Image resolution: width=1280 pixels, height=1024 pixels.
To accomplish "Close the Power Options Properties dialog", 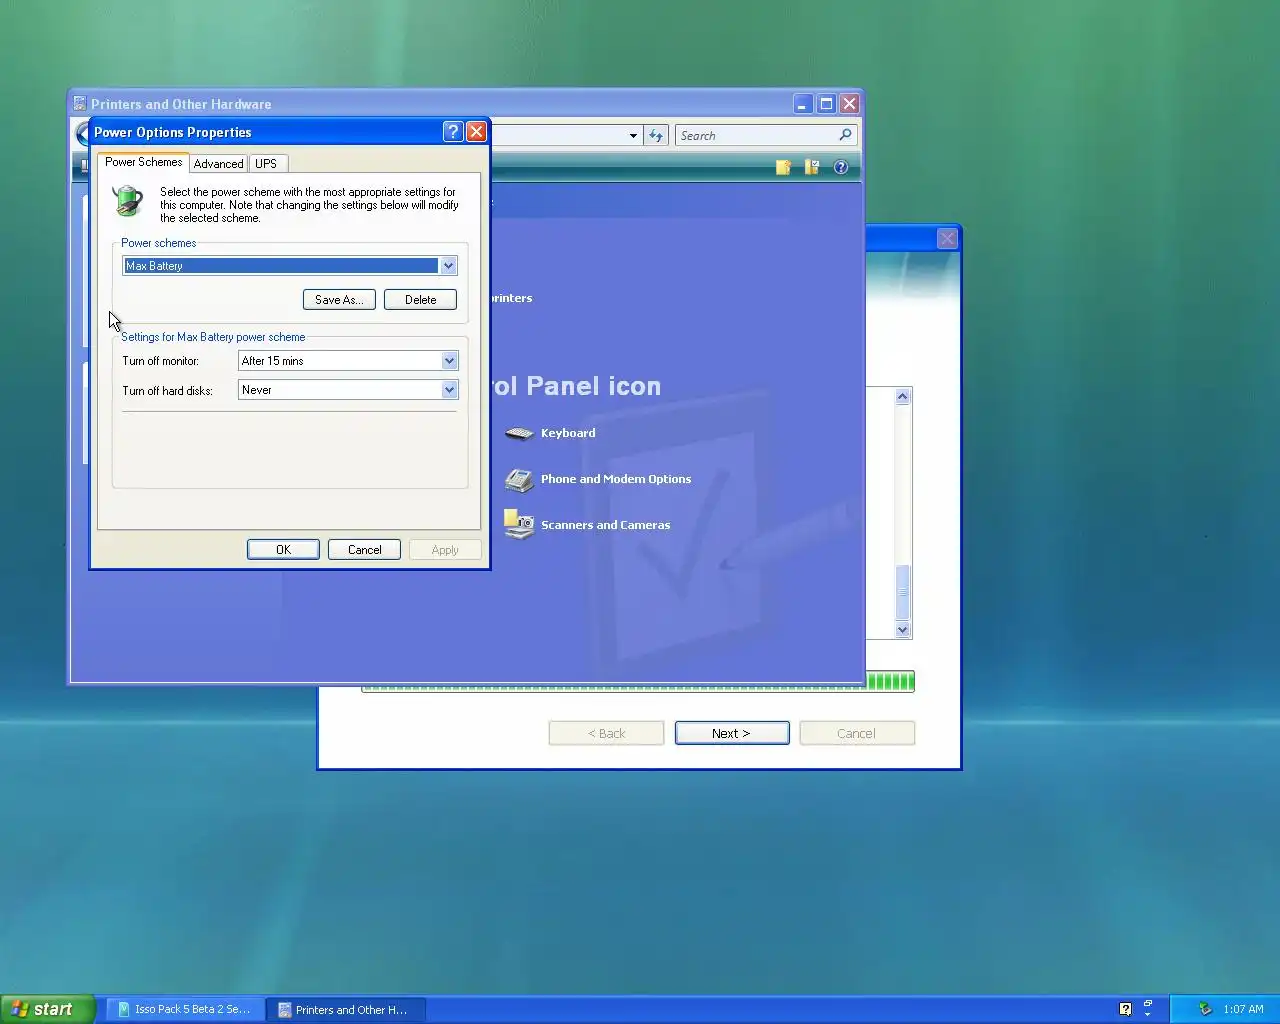I will pos(476,131).
